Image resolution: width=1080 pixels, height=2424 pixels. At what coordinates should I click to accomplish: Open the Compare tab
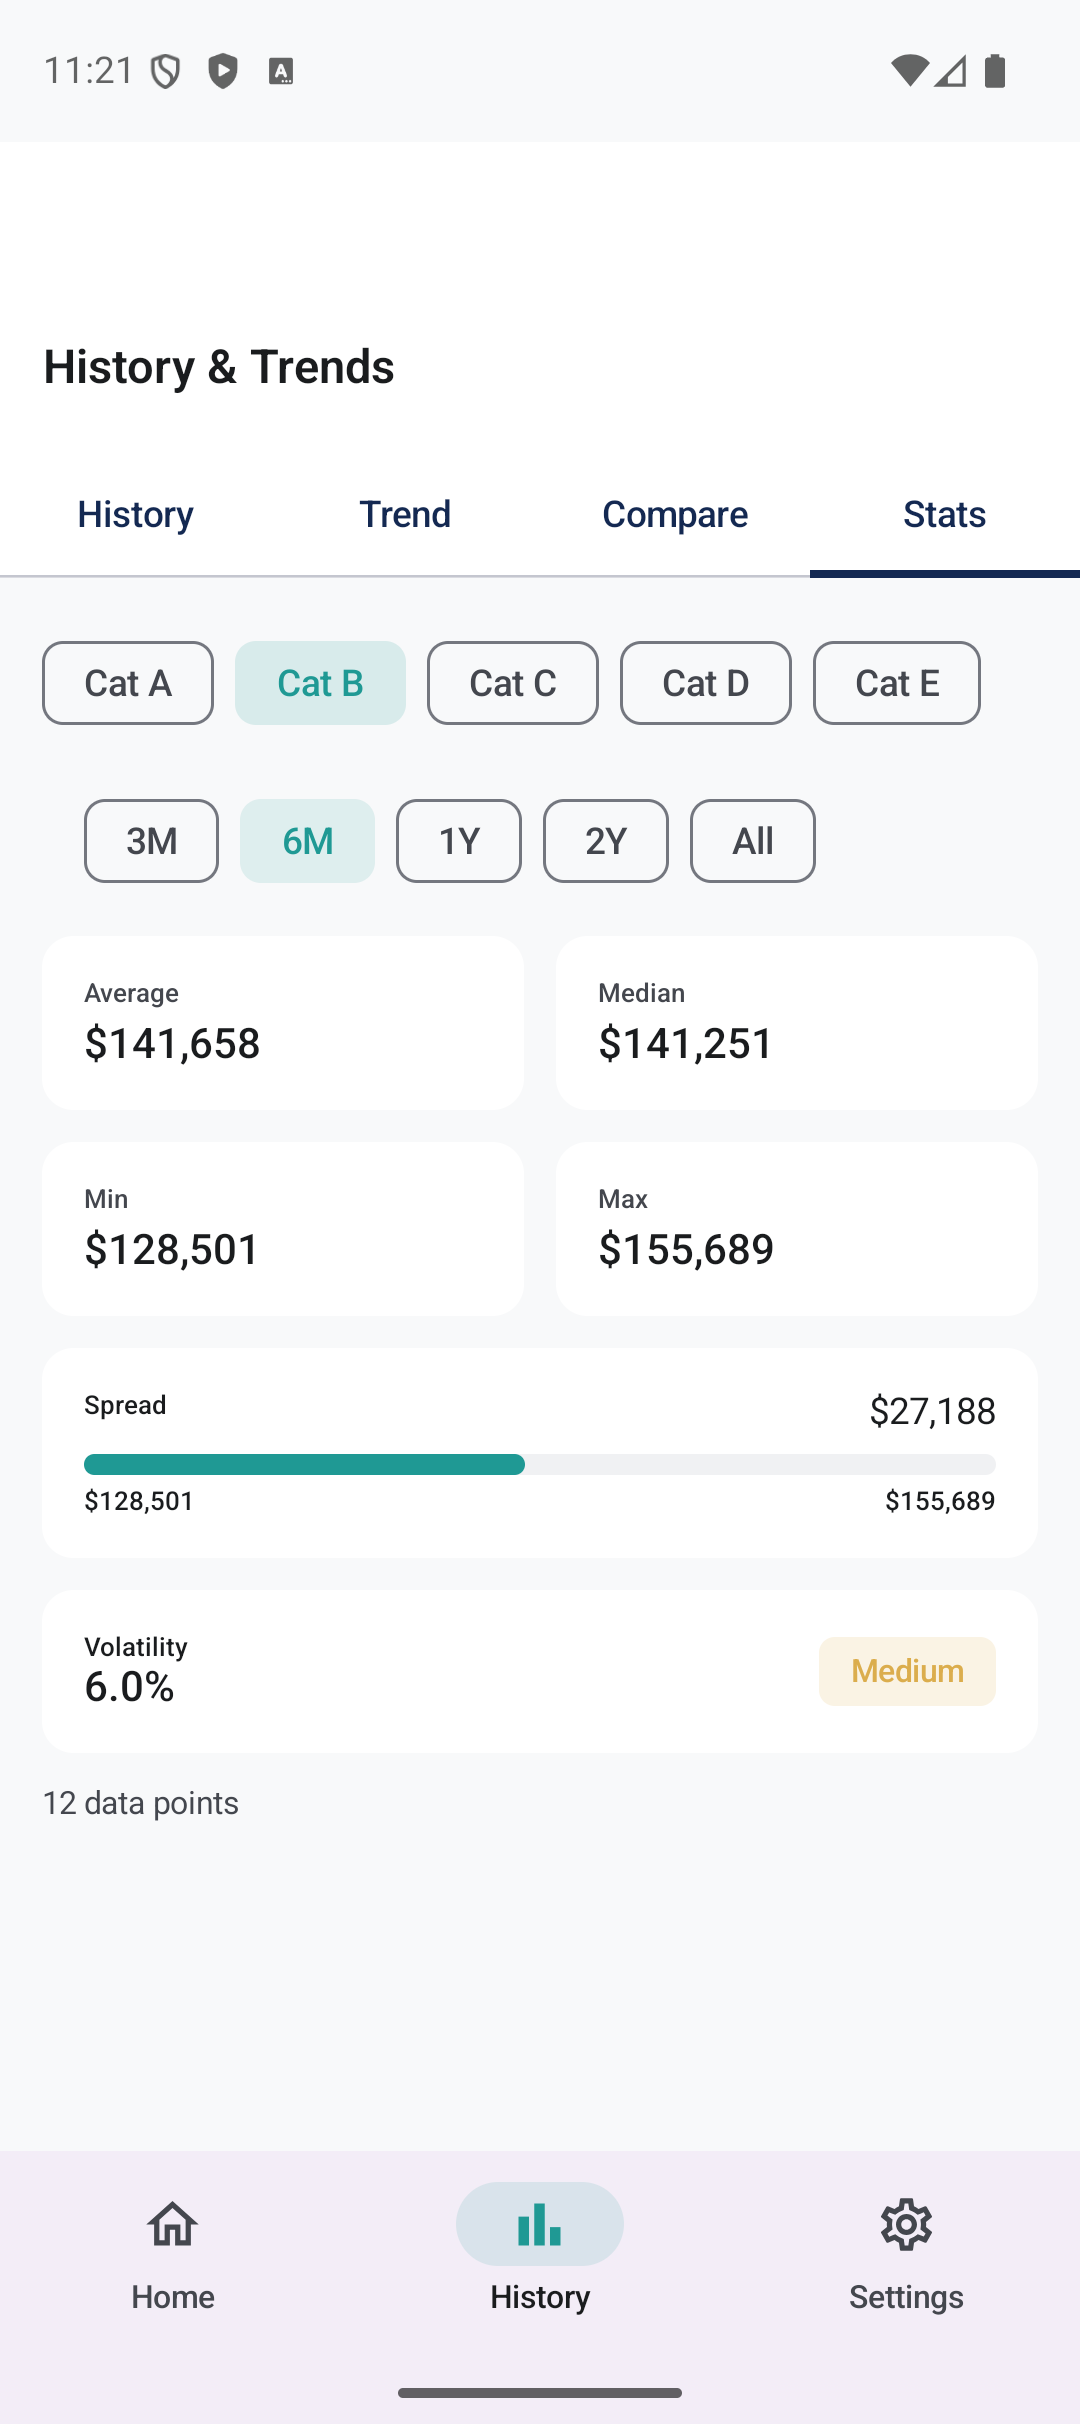(675, 515)
